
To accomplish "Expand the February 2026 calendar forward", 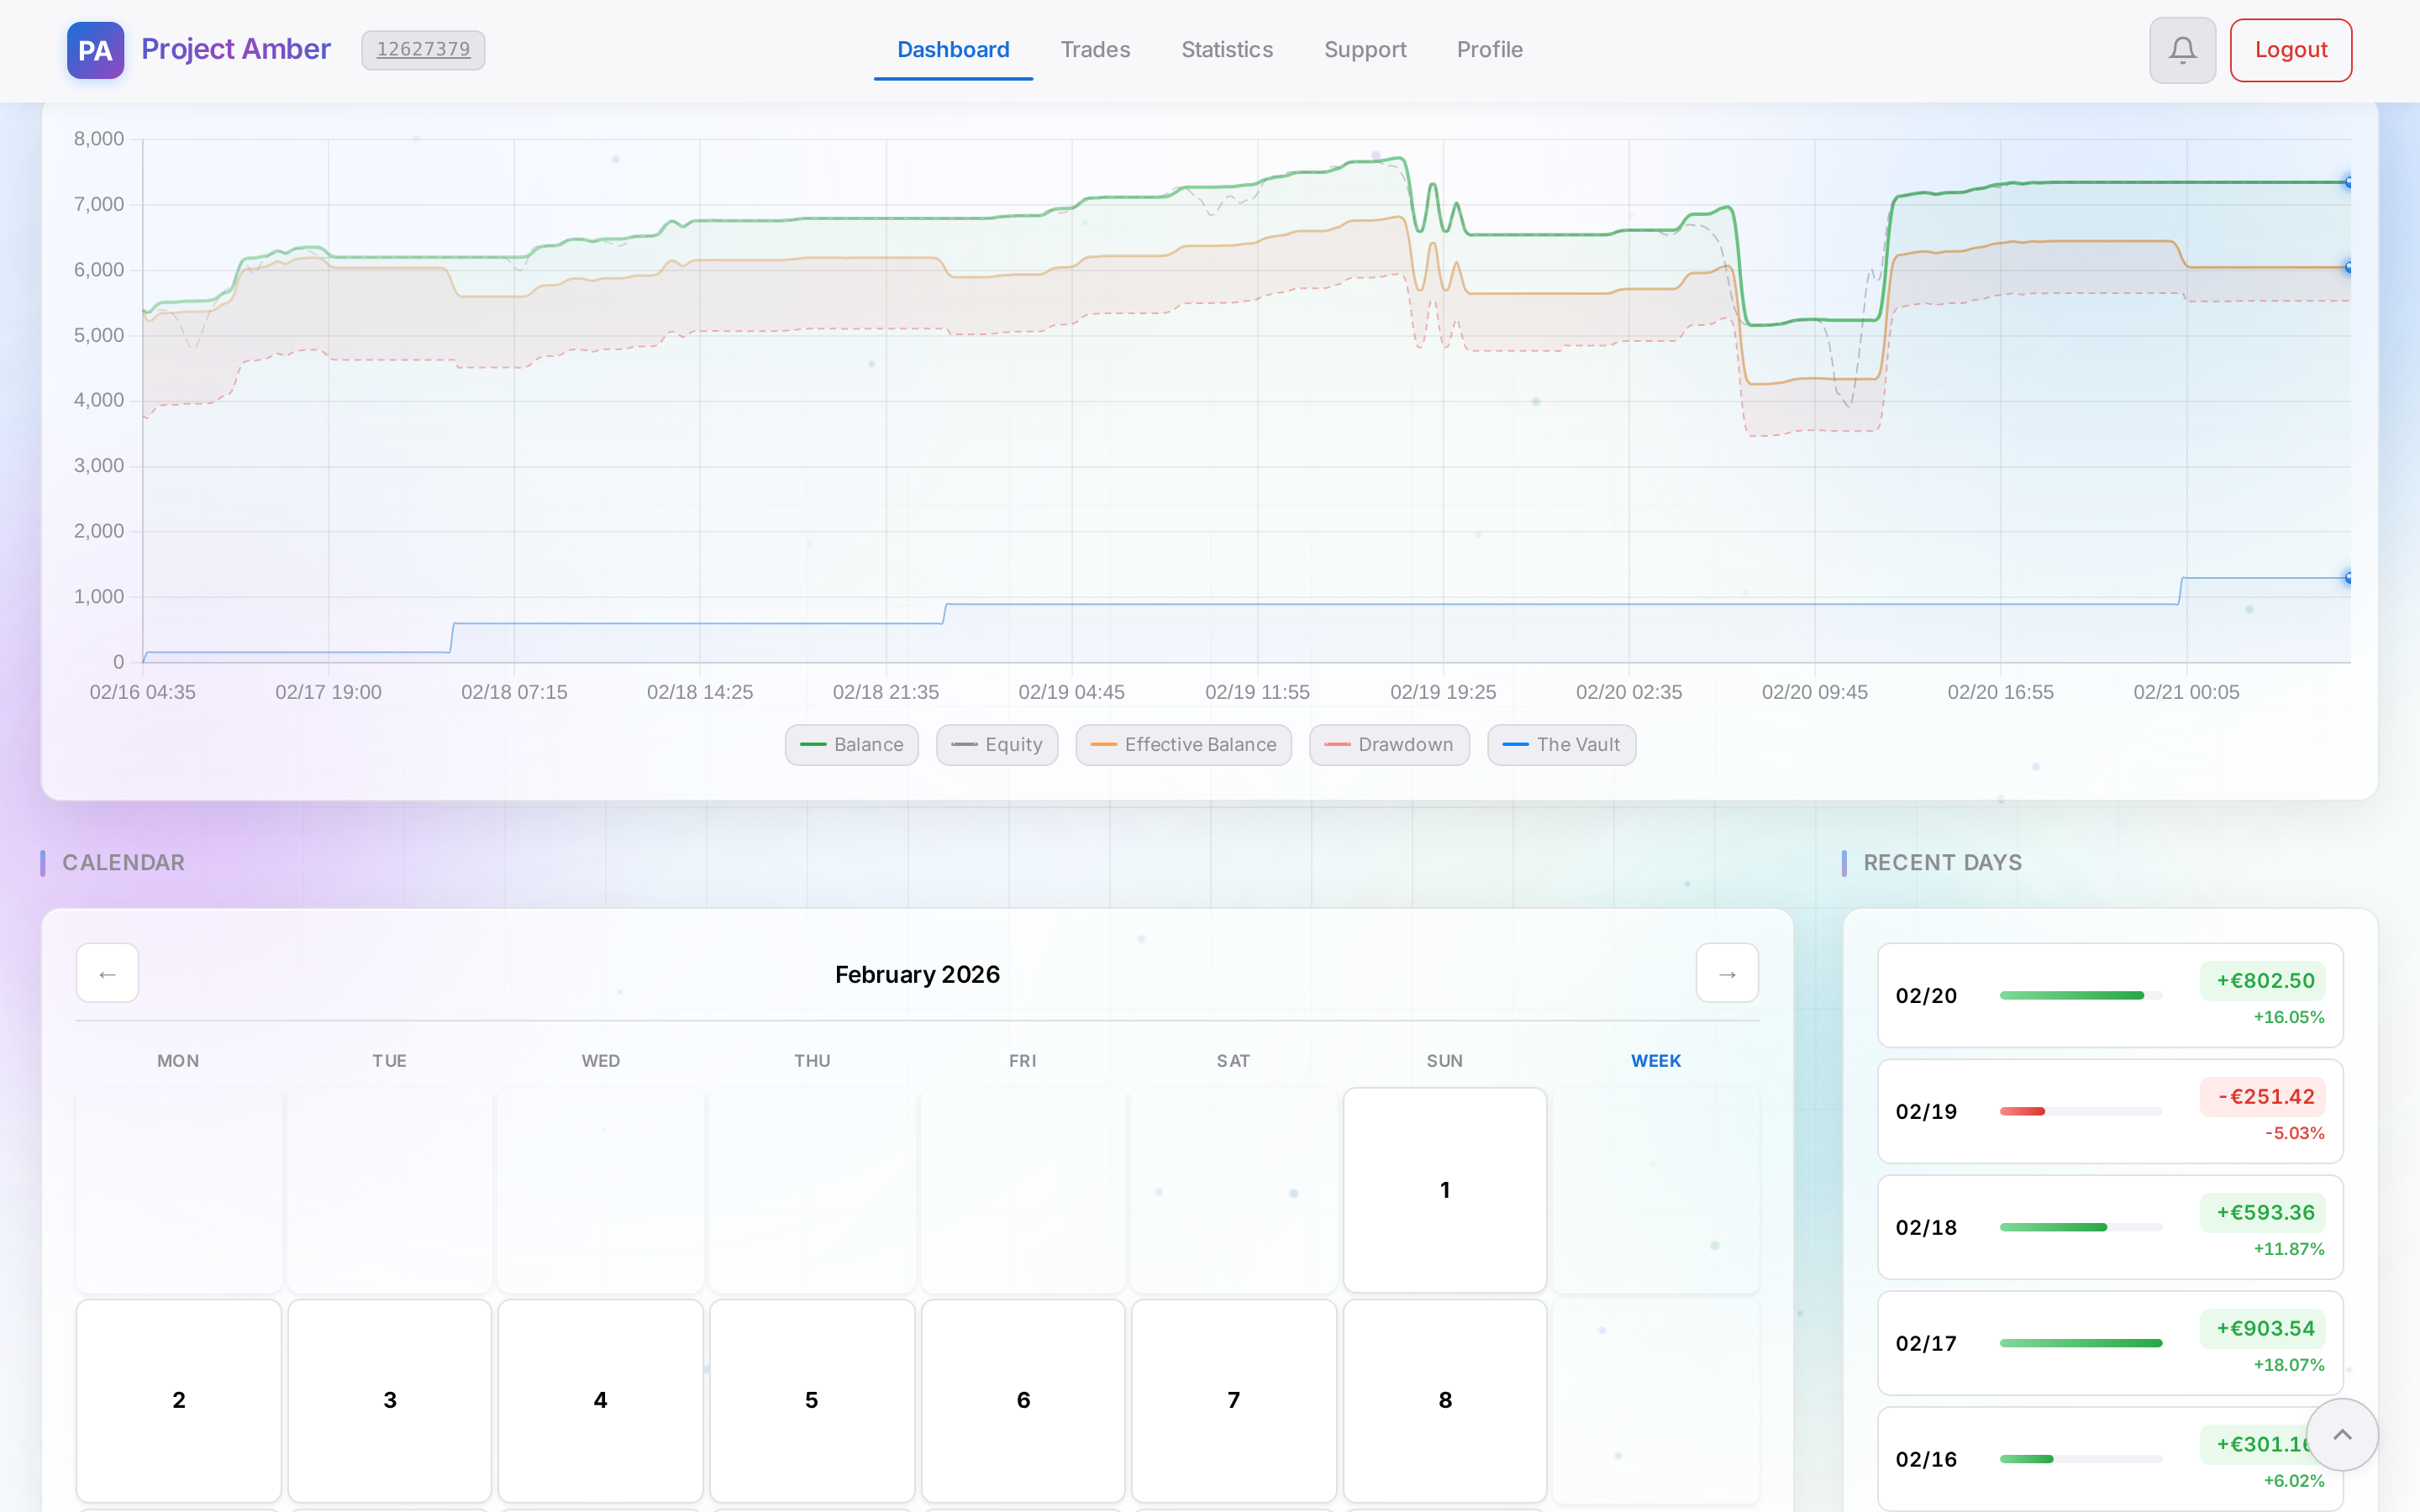I will point(1726,973).
